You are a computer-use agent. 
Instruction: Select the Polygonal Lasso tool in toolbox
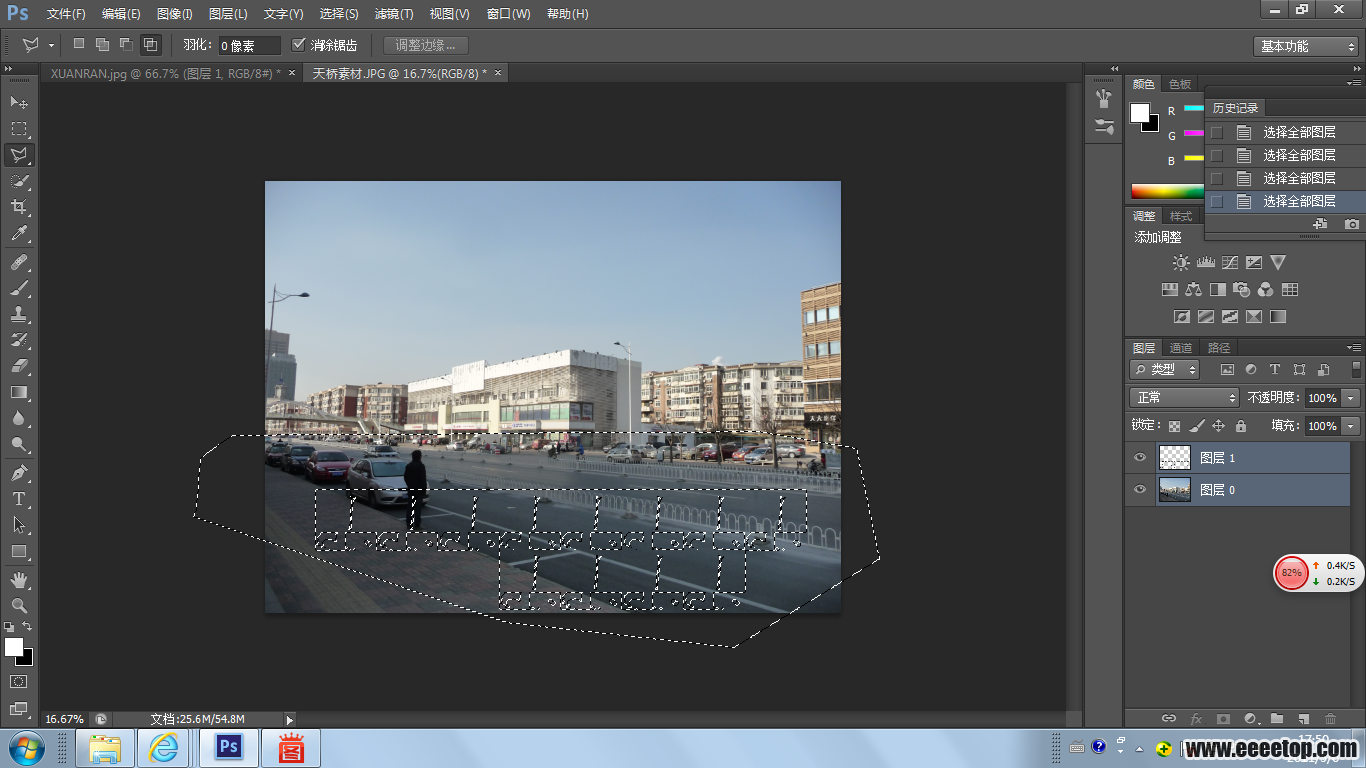pos(19,155)
